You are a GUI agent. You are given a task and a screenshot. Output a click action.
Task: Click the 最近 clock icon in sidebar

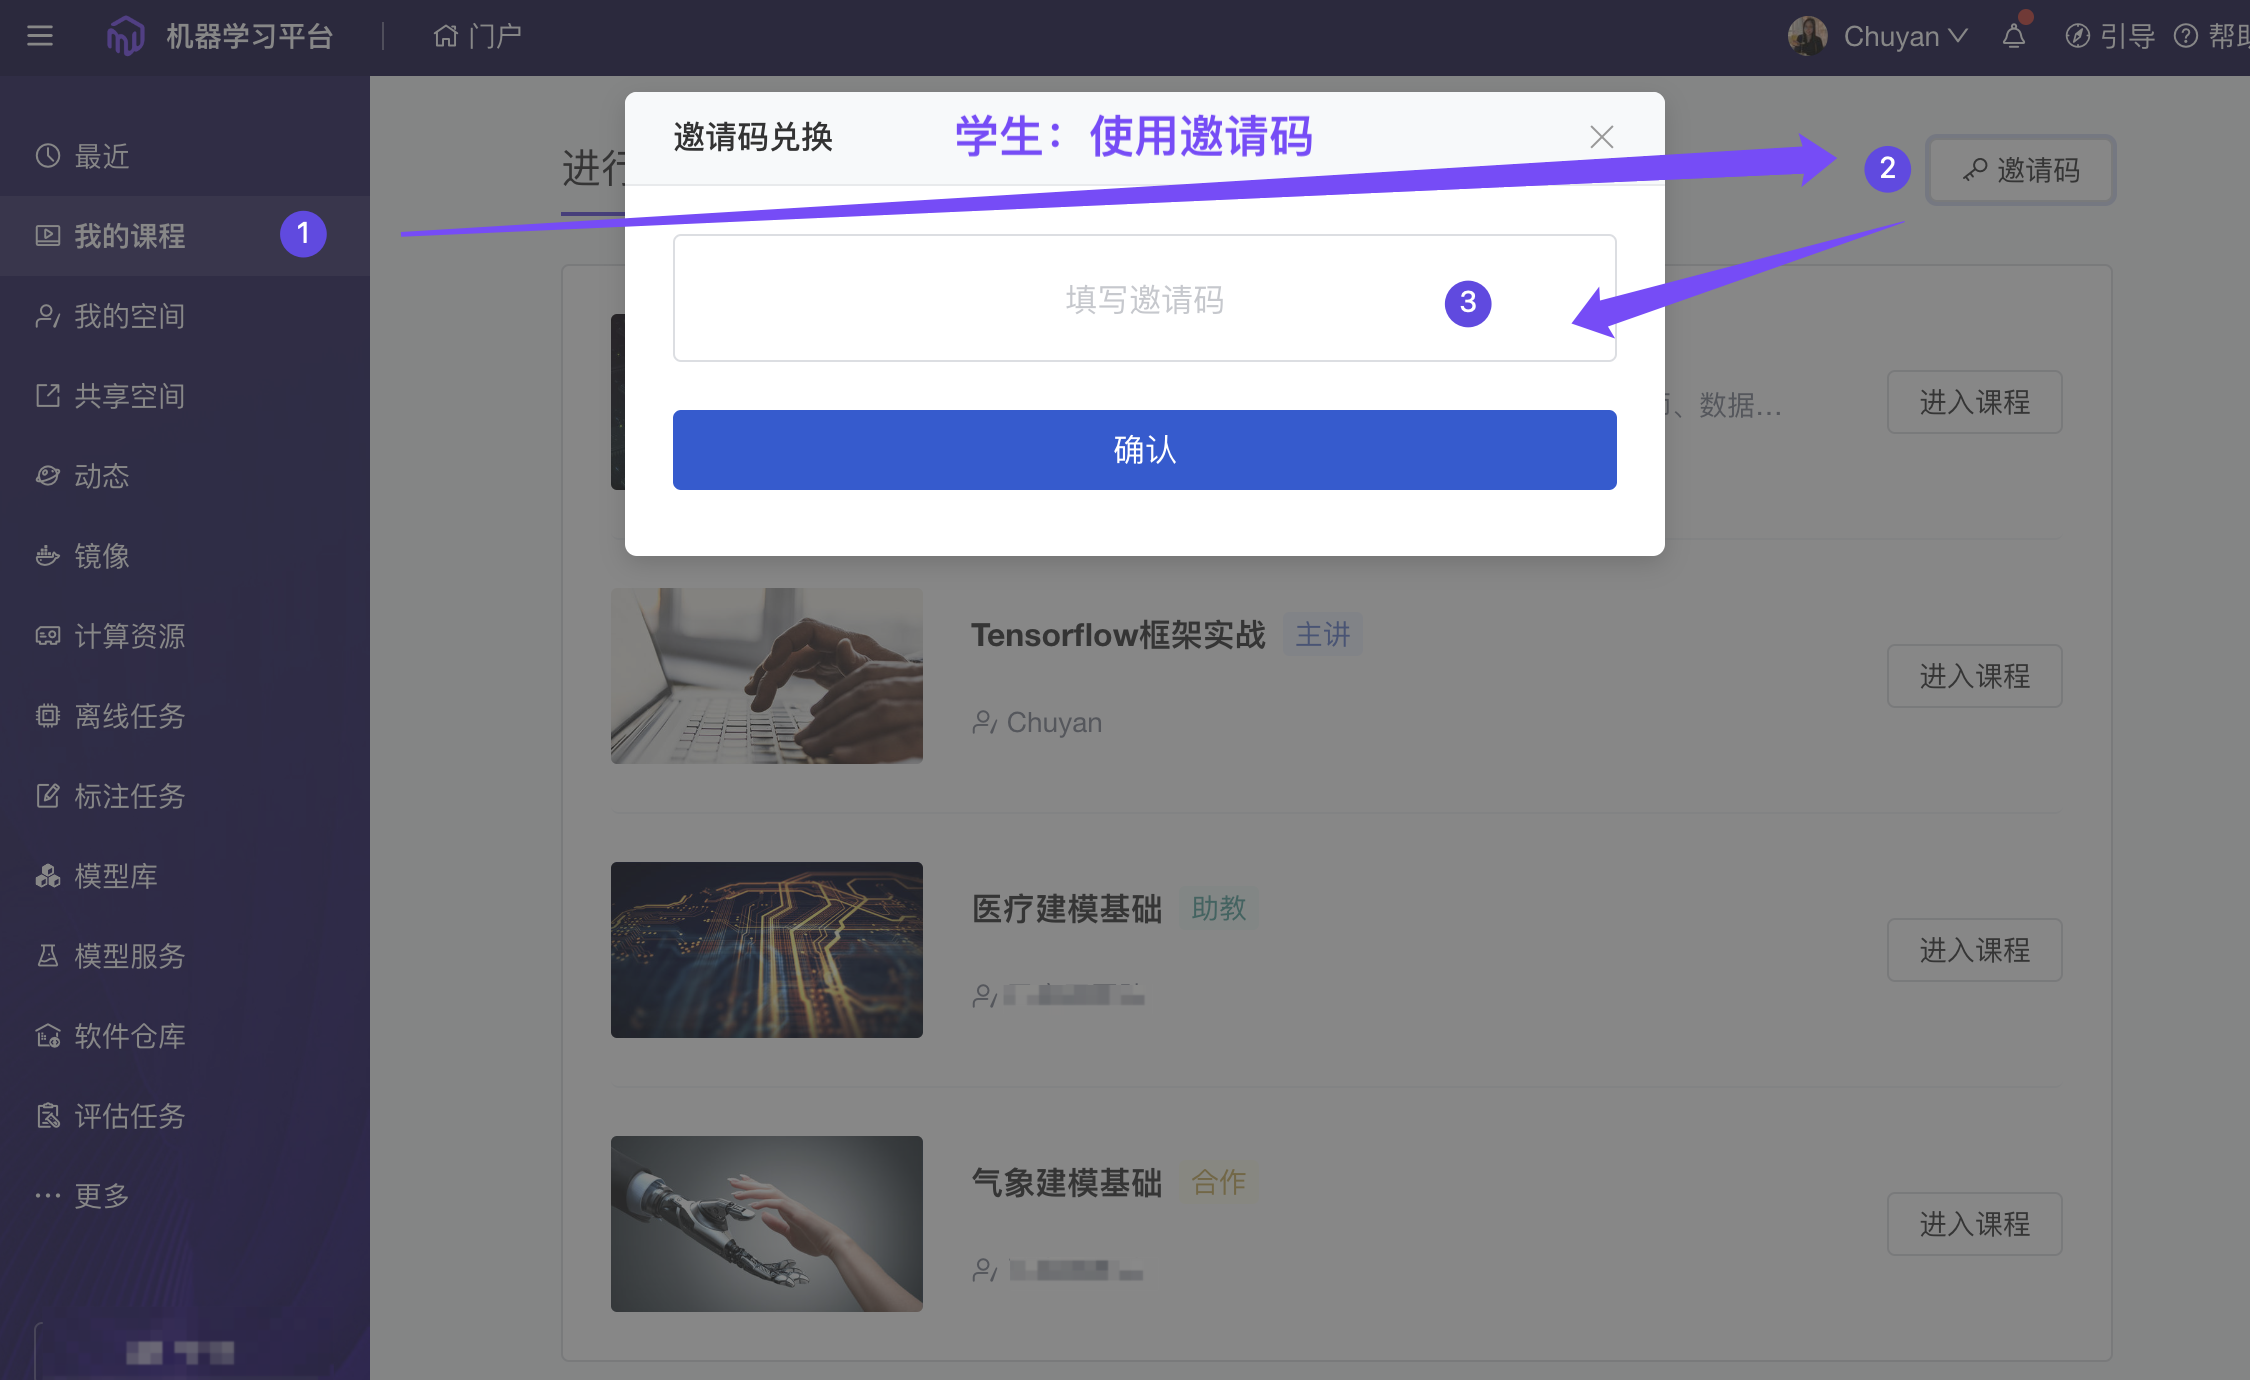[x=47, y=156]
